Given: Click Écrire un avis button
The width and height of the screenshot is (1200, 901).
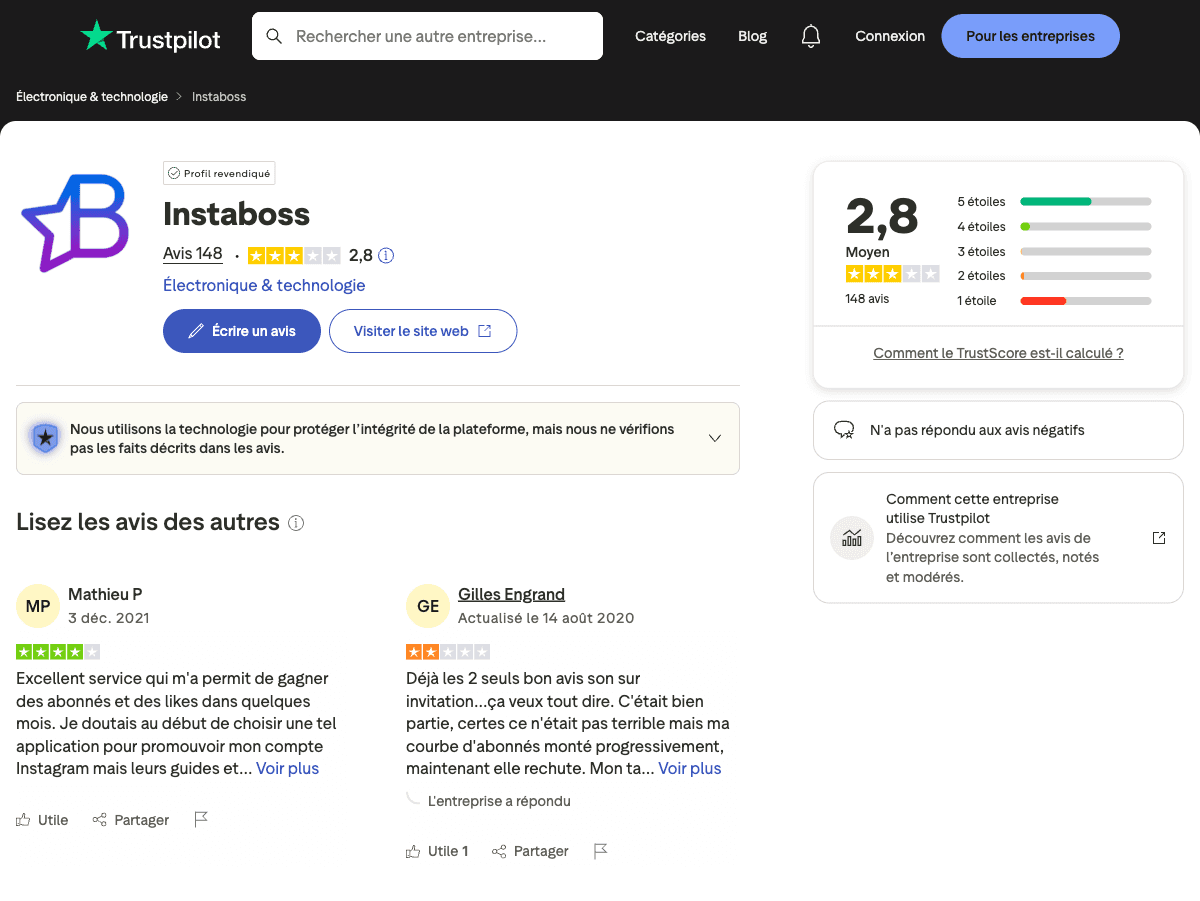Looking at the screenshot, I should [x=242, y=331].
